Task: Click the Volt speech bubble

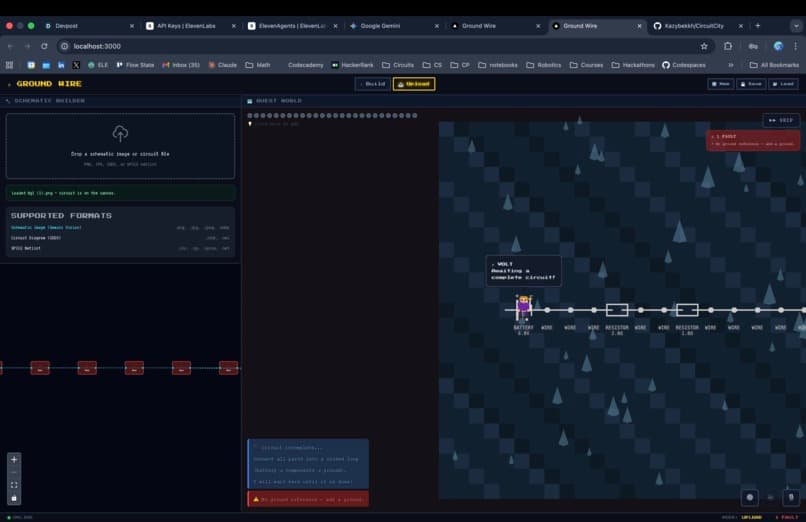Action: (523, 270)
